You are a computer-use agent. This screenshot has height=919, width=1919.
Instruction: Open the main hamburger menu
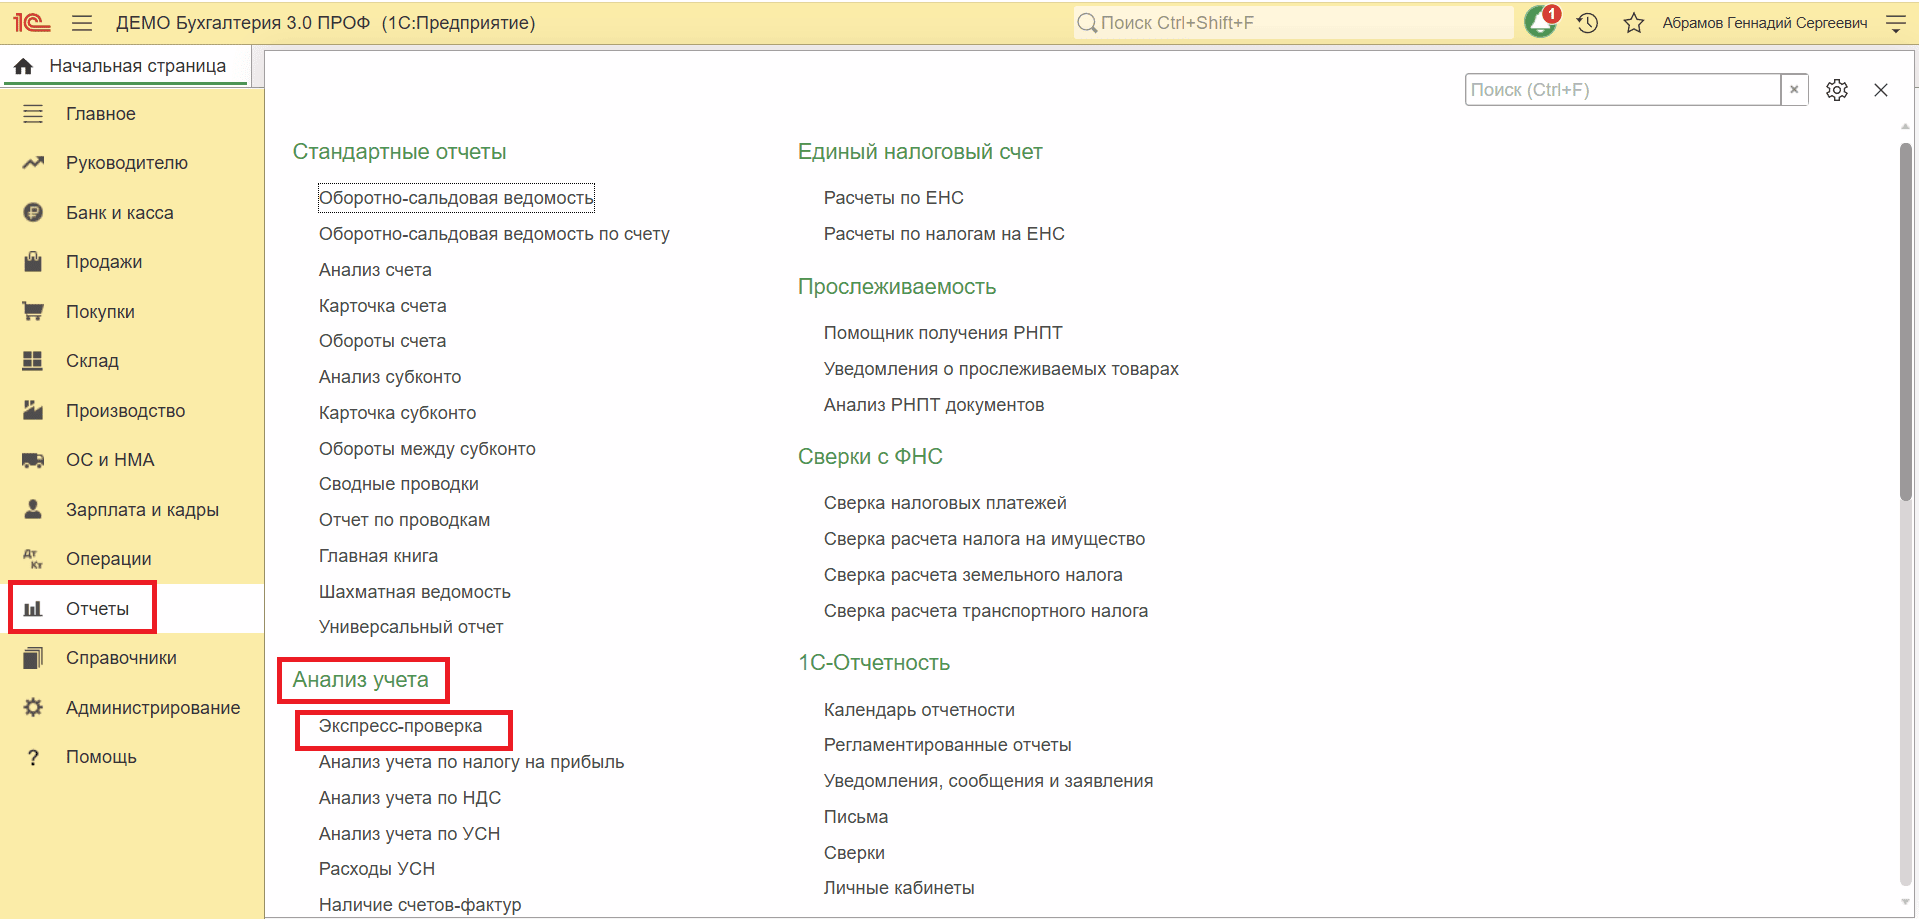(x=82, y=23)
